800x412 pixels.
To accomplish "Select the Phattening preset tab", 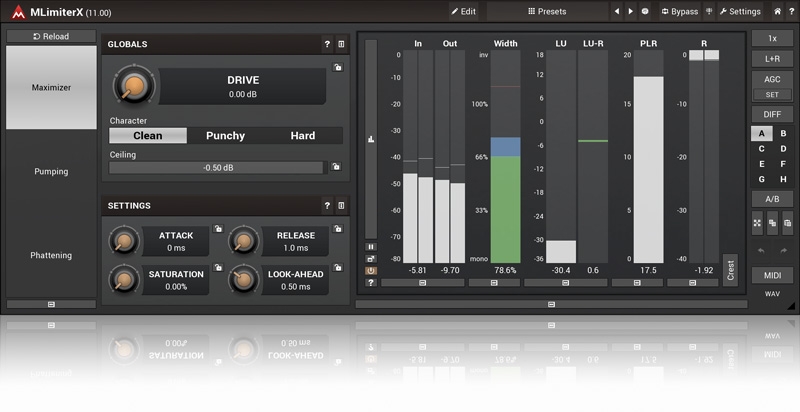I will tap(51, 255).
